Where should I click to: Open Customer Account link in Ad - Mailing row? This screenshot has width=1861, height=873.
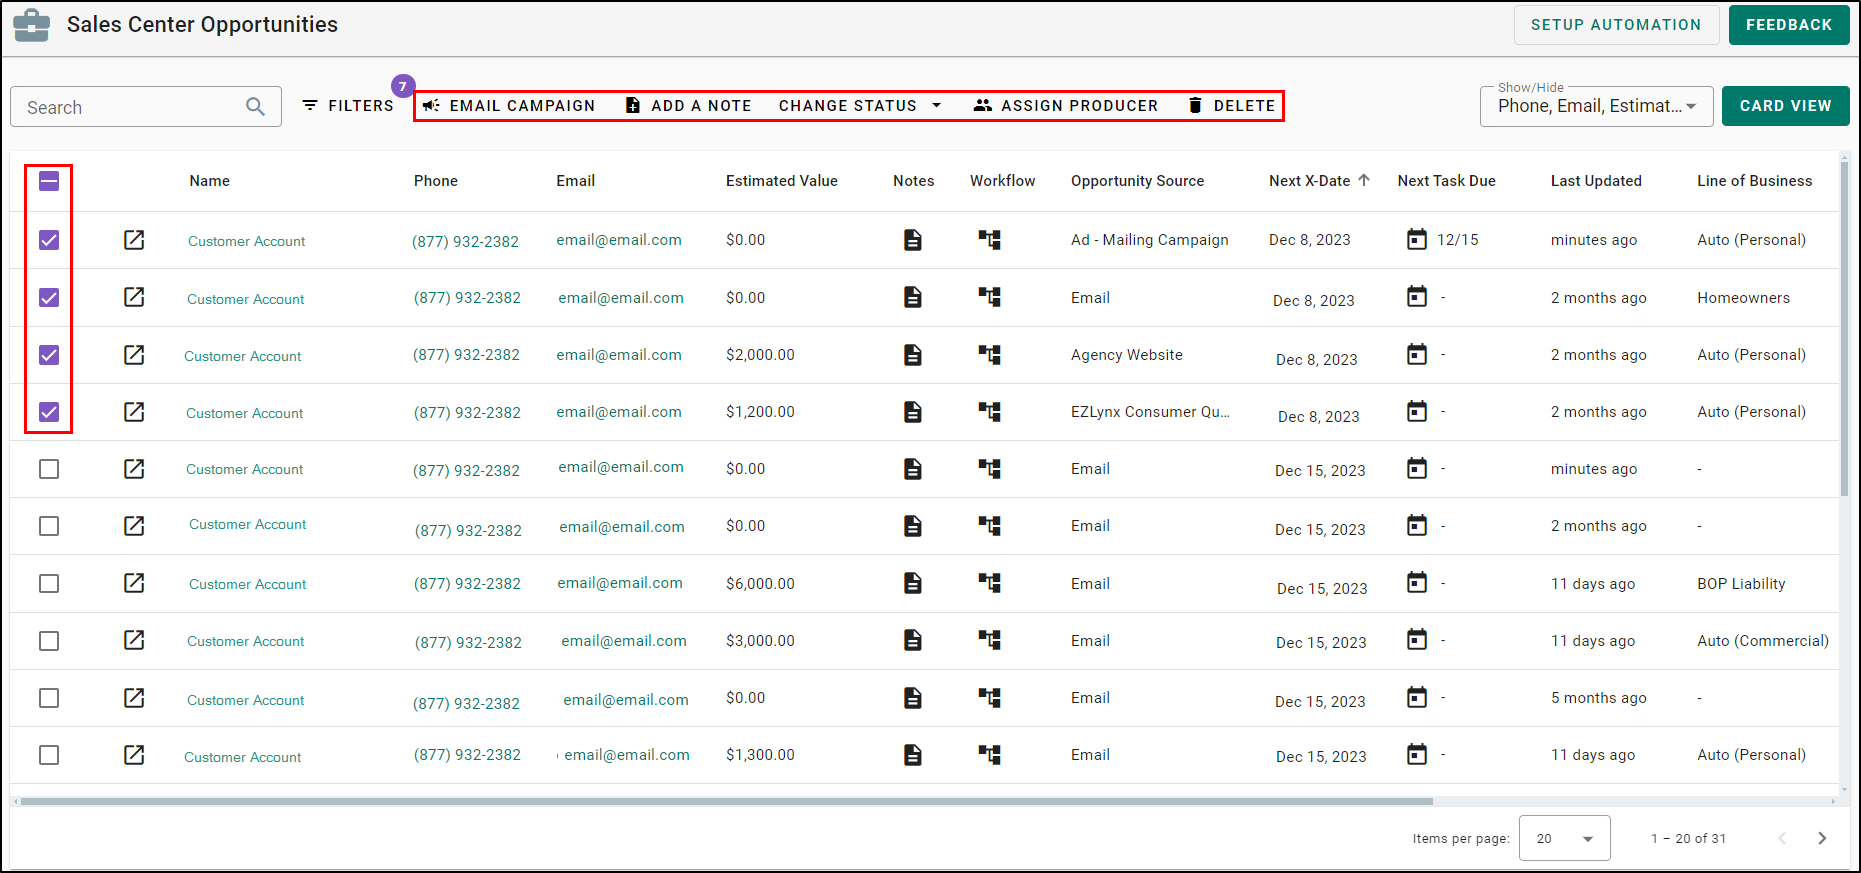pos(247,241)
